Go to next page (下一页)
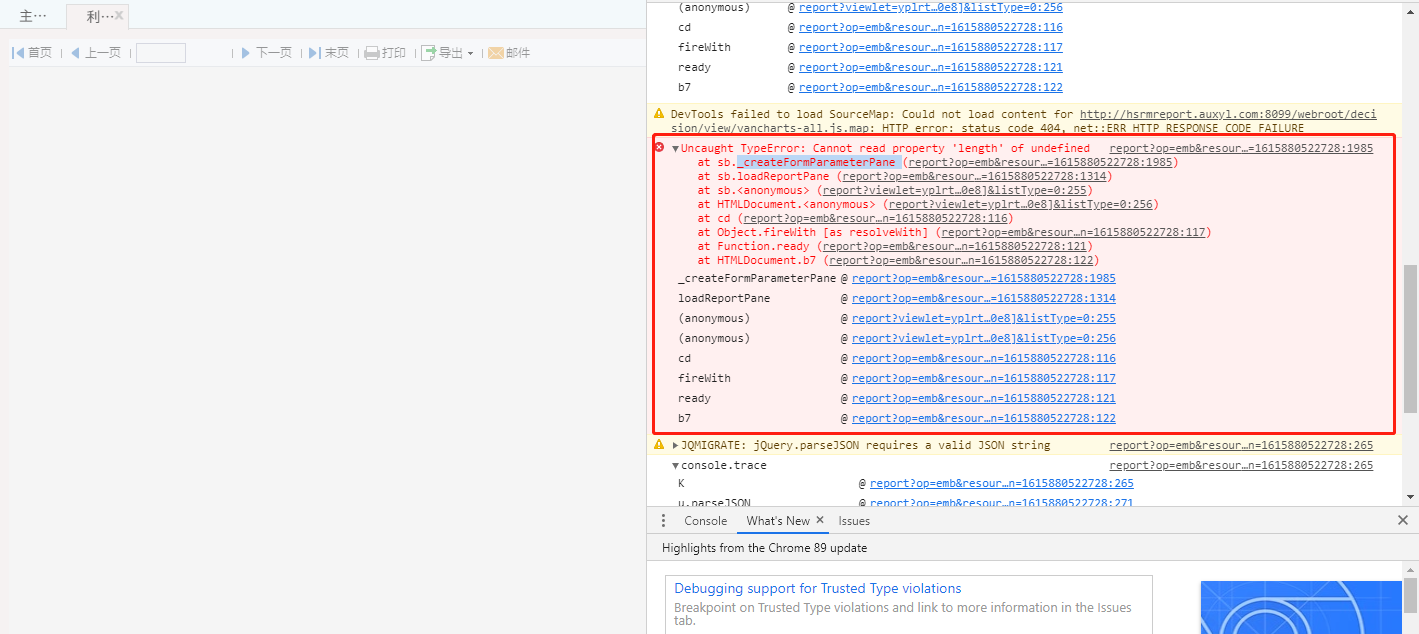This screenshot has height=634, width=1419. (267, 53)
